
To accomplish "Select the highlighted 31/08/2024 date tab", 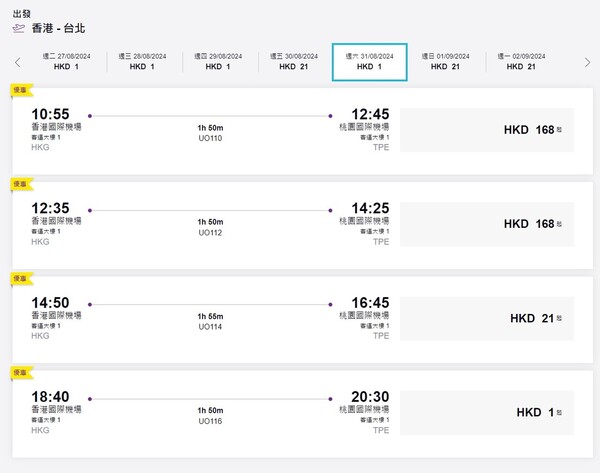I will [x=370, y=61].
